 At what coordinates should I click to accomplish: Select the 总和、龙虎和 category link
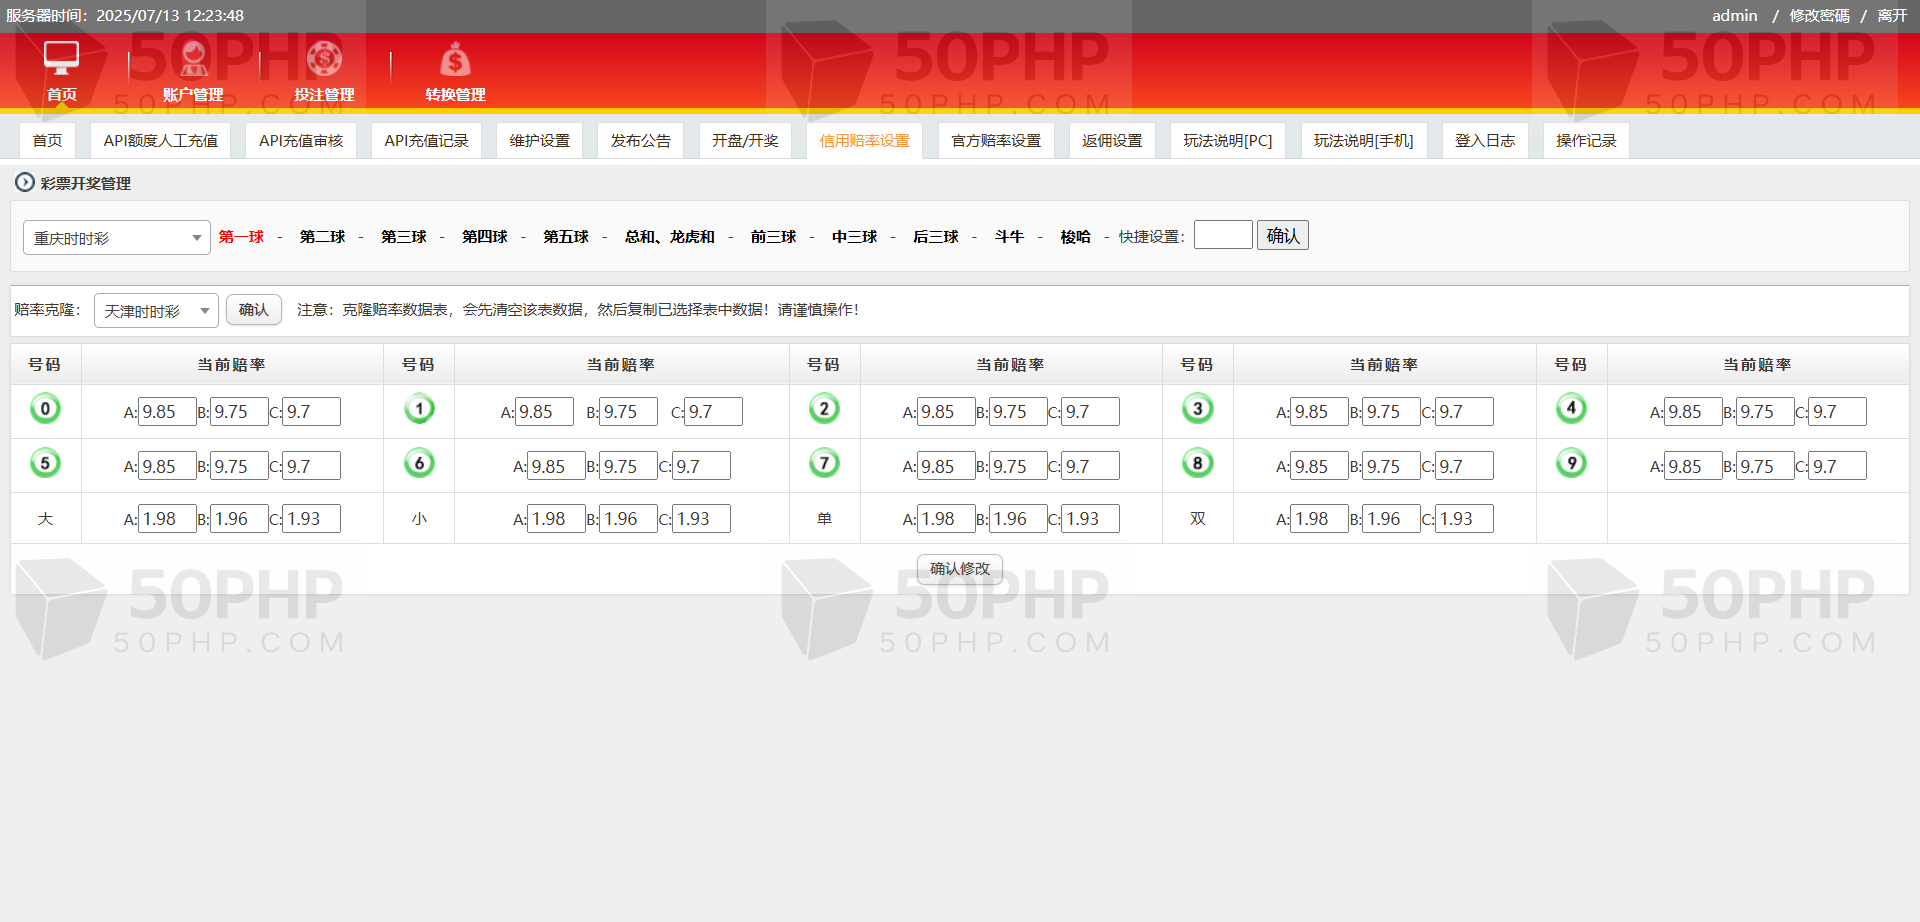(669, 237)
